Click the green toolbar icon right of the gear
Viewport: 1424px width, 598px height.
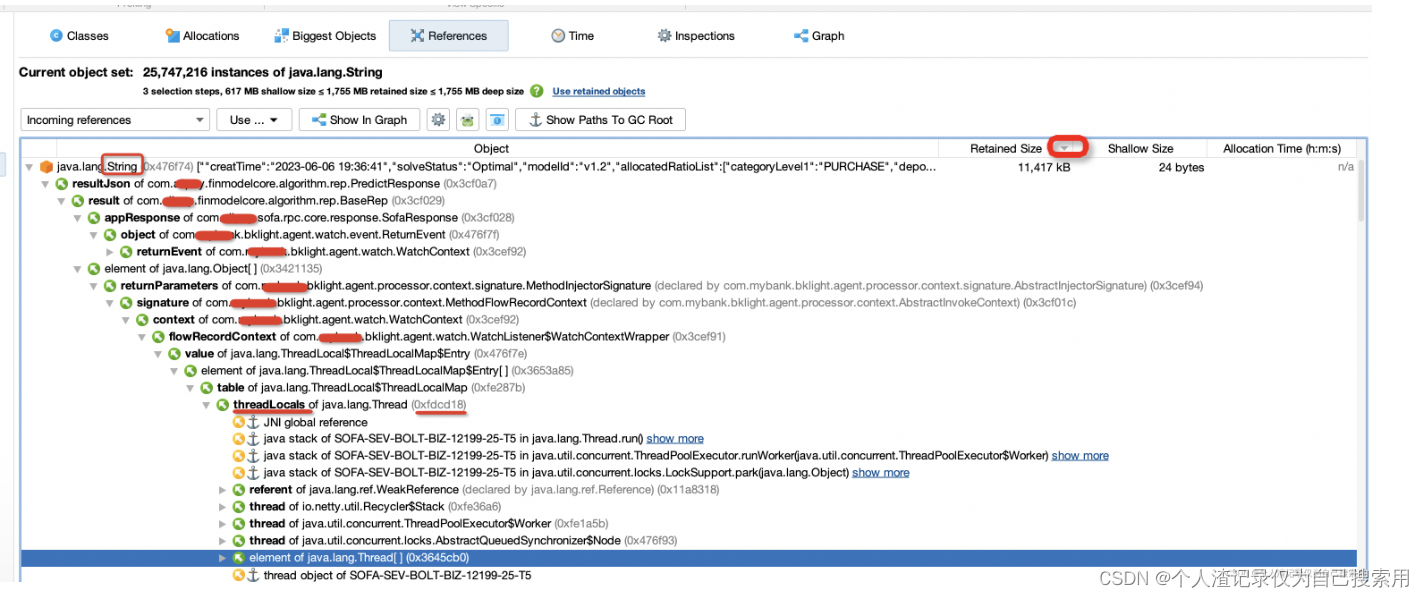(x=467, y=119)
